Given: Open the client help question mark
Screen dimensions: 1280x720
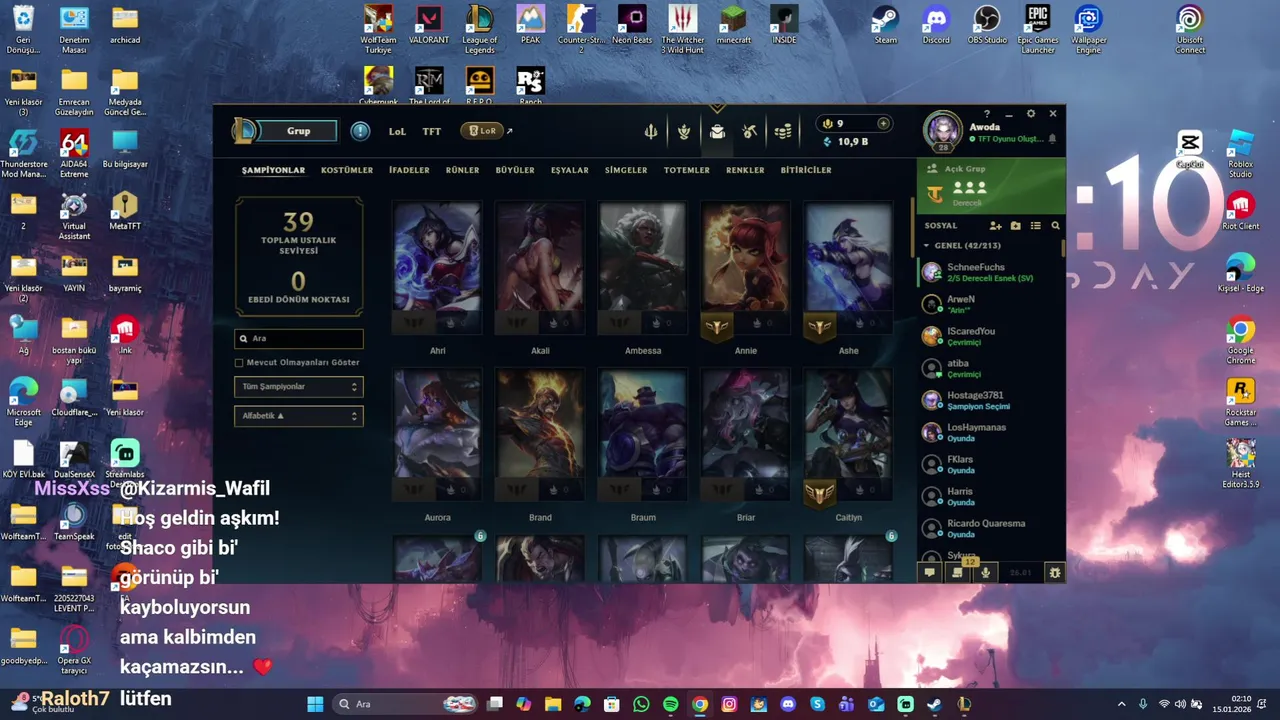Looking at the screenshot, I should [986, 114].
